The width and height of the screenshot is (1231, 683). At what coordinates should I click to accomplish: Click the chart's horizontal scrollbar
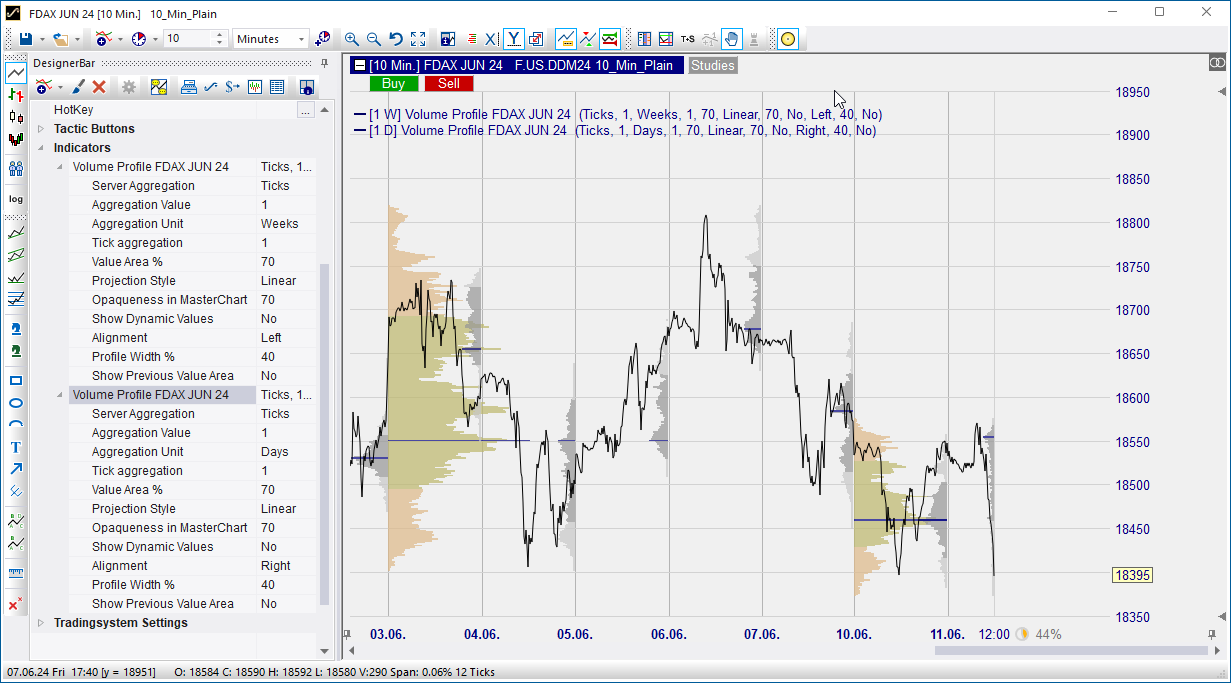(1070, 650)
